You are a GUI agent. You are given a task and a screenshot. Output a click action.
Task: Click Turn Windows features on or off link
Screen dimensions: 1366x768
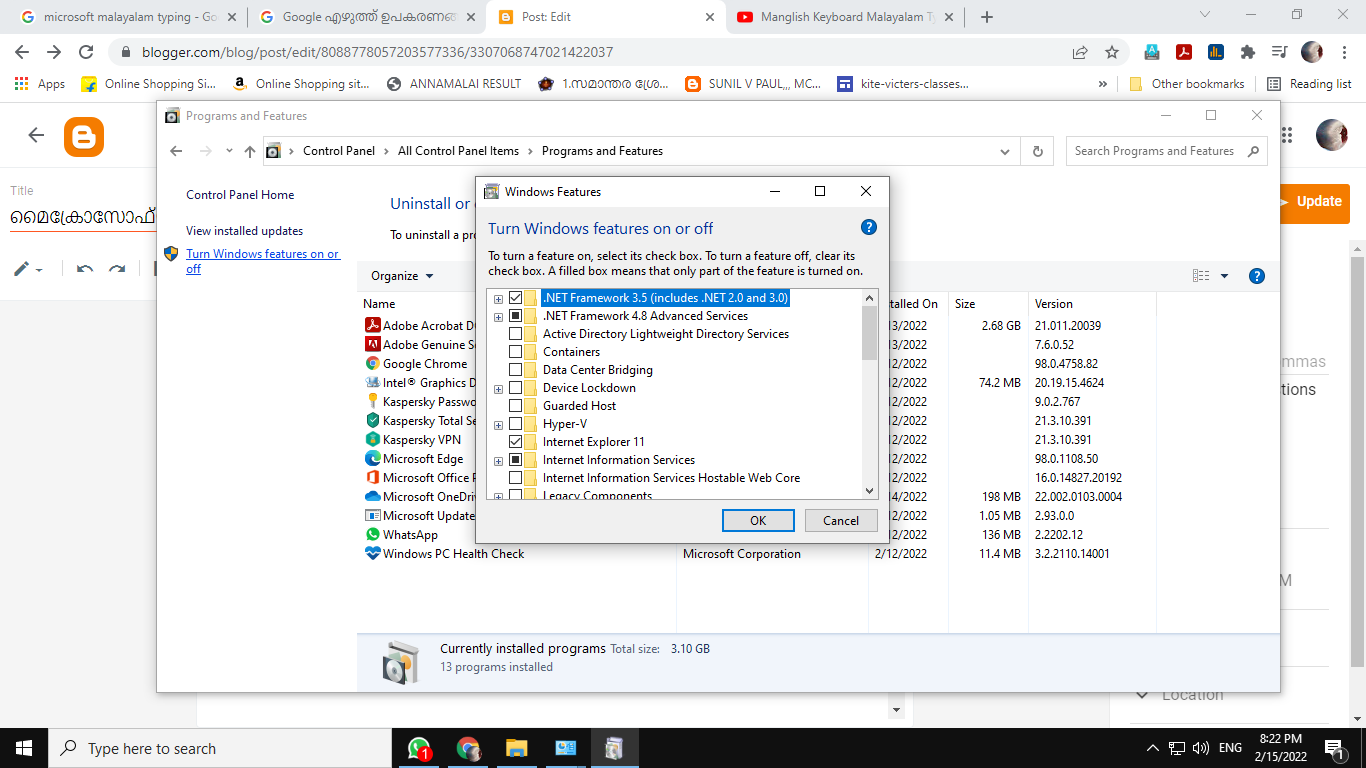click(263, 261)
